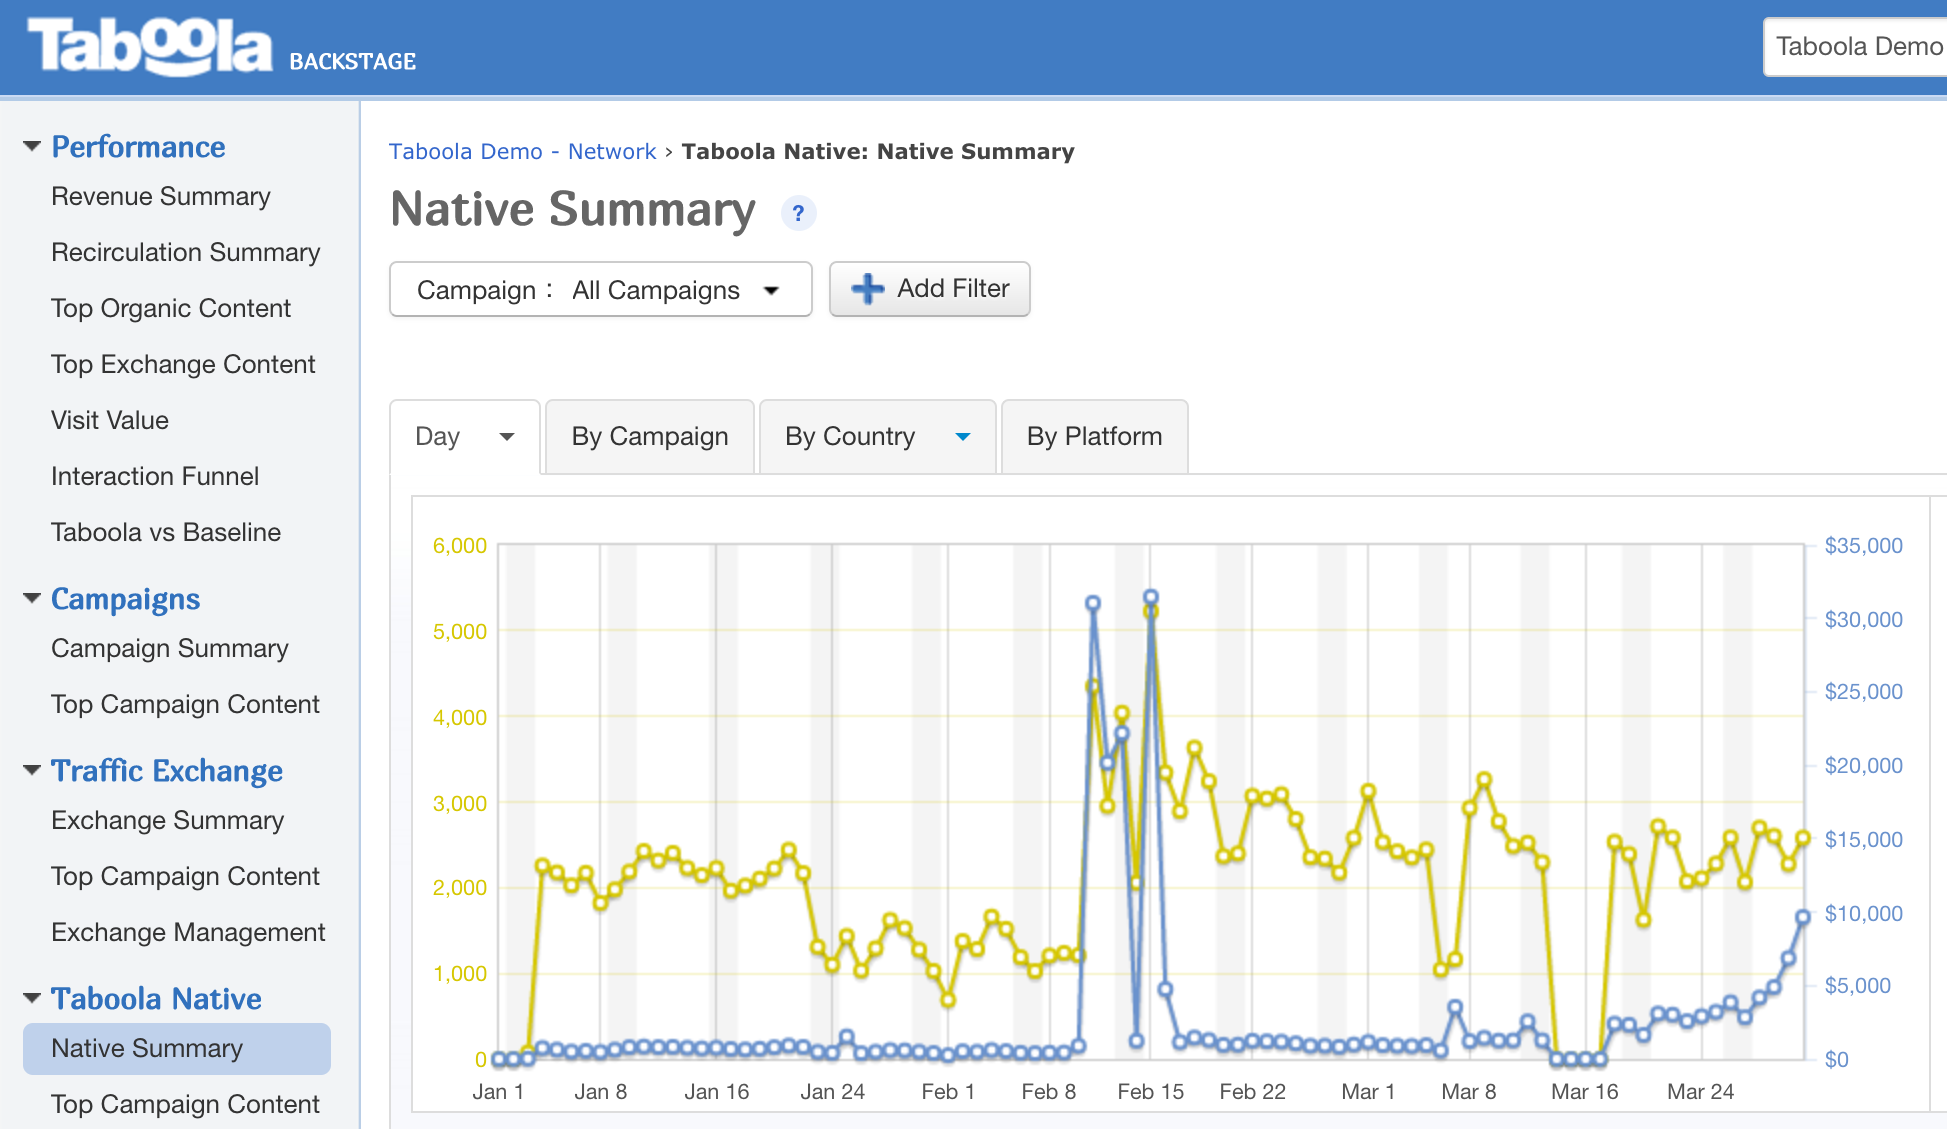Expand the By Country dropdown arrow

(x=963, y=437)
